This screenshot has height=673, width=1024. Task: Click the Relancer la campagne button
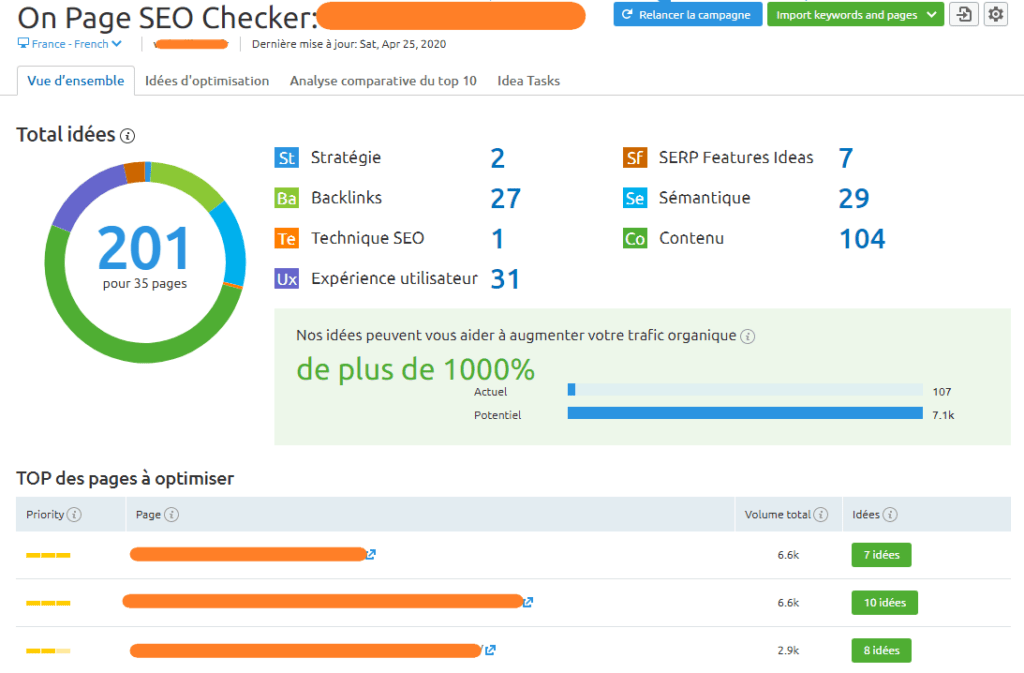point(687,14)
